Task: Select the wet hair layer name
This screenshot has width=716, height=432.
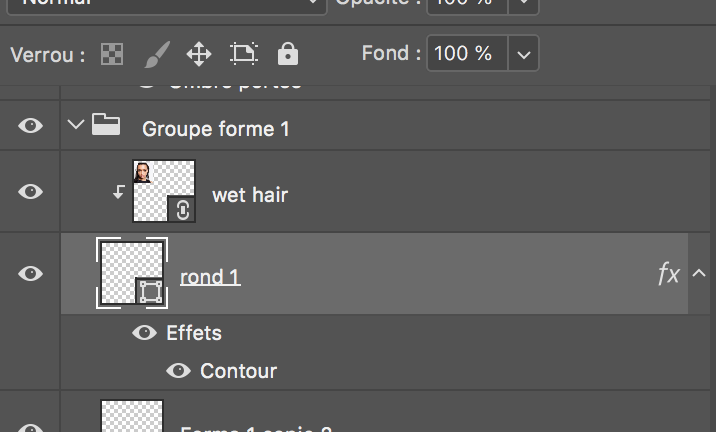Action: pos(250,195)
